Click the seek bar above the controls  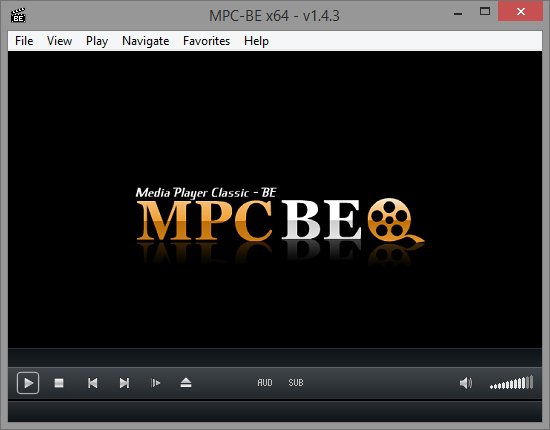click(x=275, y=357)
